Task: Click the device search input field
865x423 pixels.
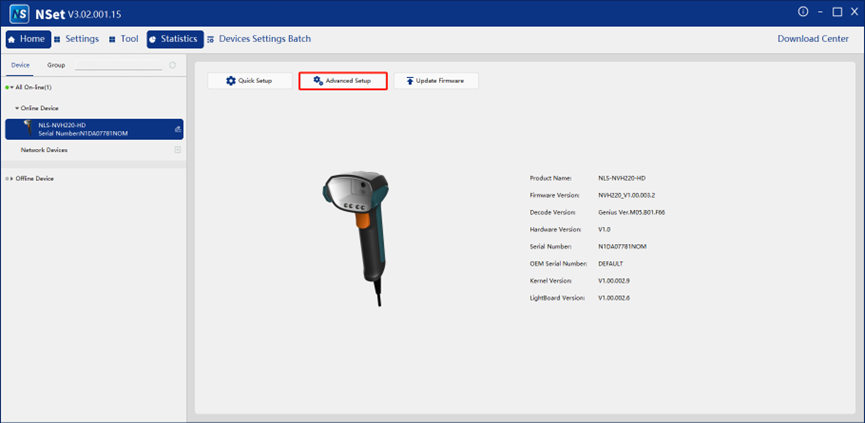Action: [119, 65]
